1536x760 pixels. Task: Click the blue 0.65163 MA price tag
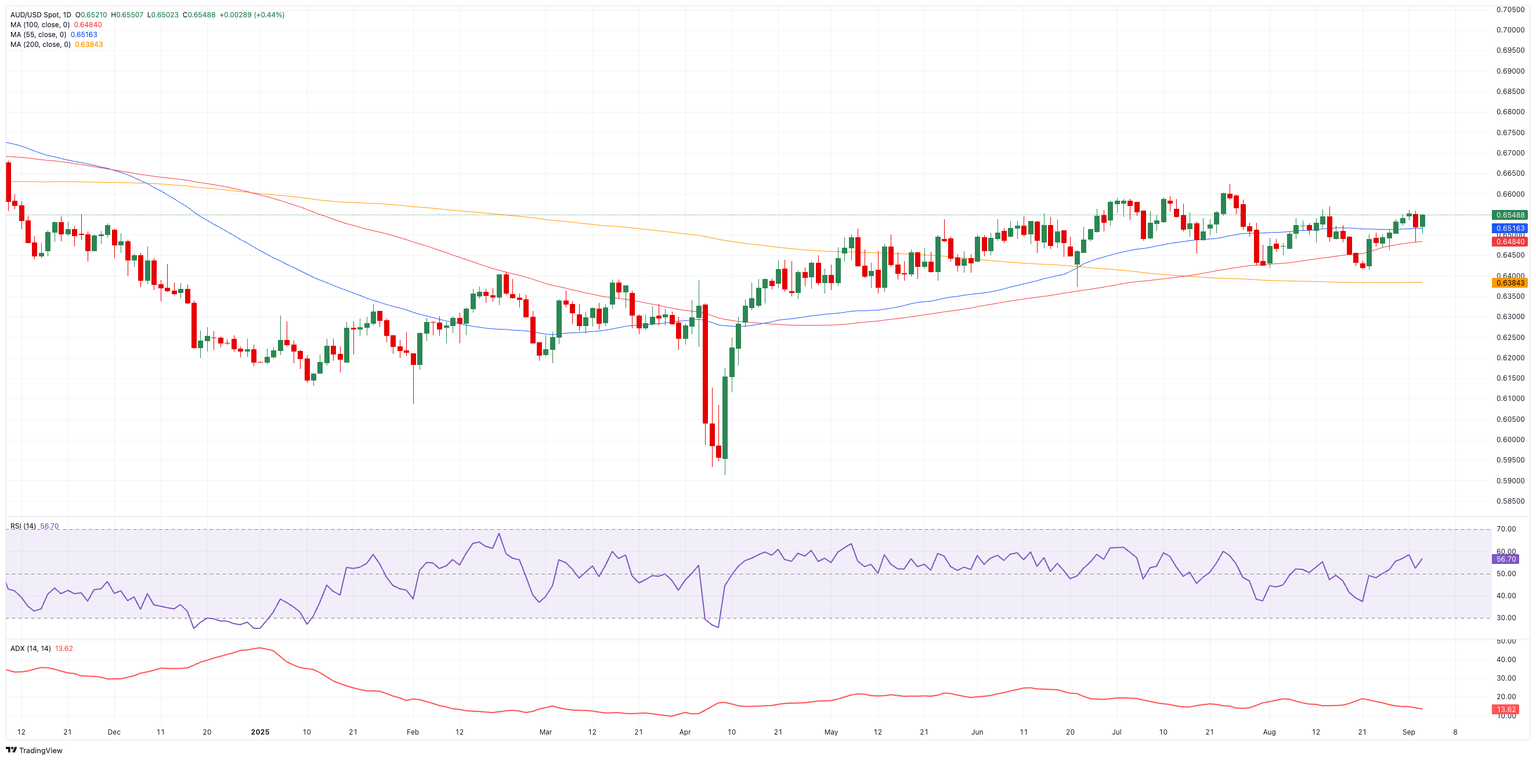pyautogui.click(x=1509, y=229)
